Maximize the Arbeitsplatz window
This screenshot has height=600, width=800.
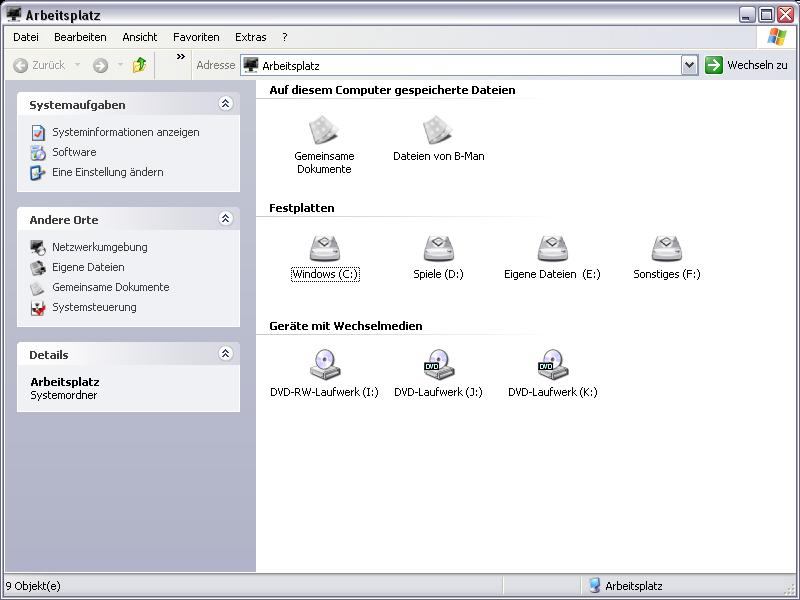click(766, 14)
